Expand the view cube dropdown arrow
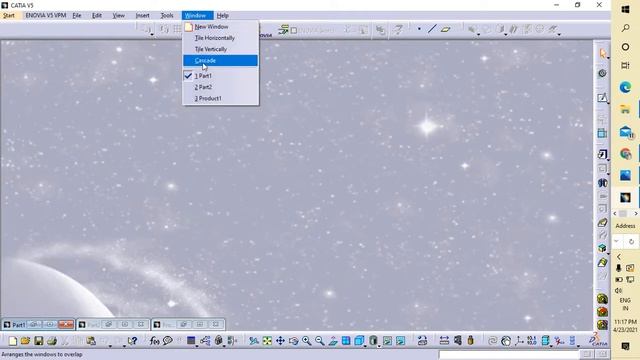Screen dimensions: 640x360 click(366, 346)
